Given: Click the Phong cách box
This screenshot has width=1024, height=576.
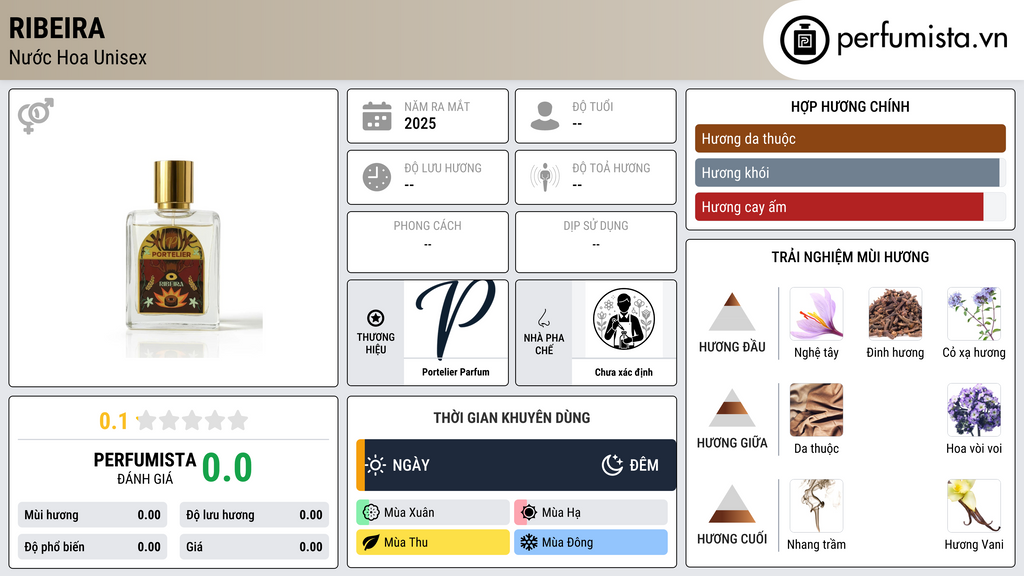Looking at the screenshot, I should pos(428,242).
